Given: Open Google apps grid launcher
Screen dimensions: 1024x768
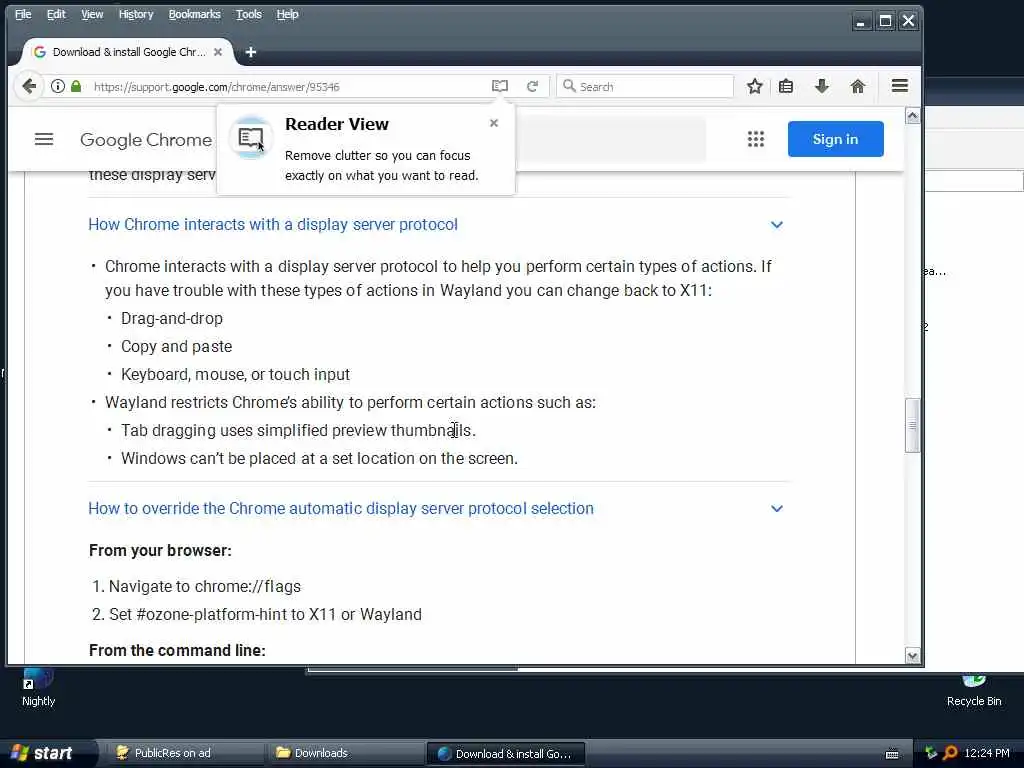Looking at the screenshot, I should [756, 139].
